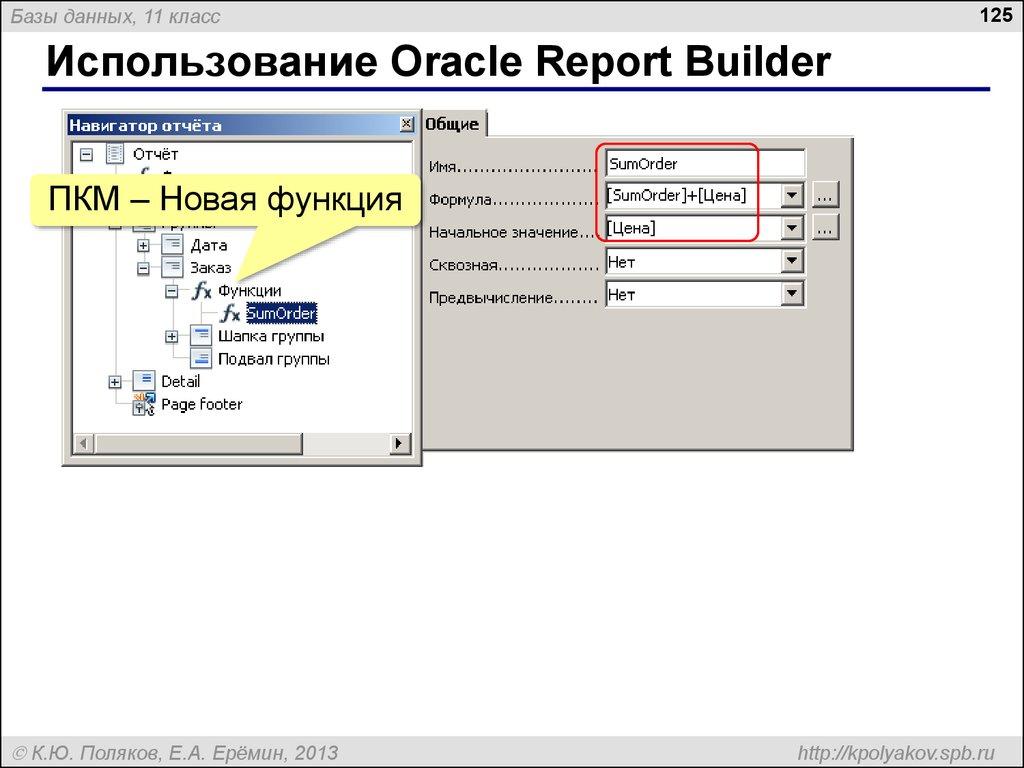Click the Detail section icon

coord(142,381)
